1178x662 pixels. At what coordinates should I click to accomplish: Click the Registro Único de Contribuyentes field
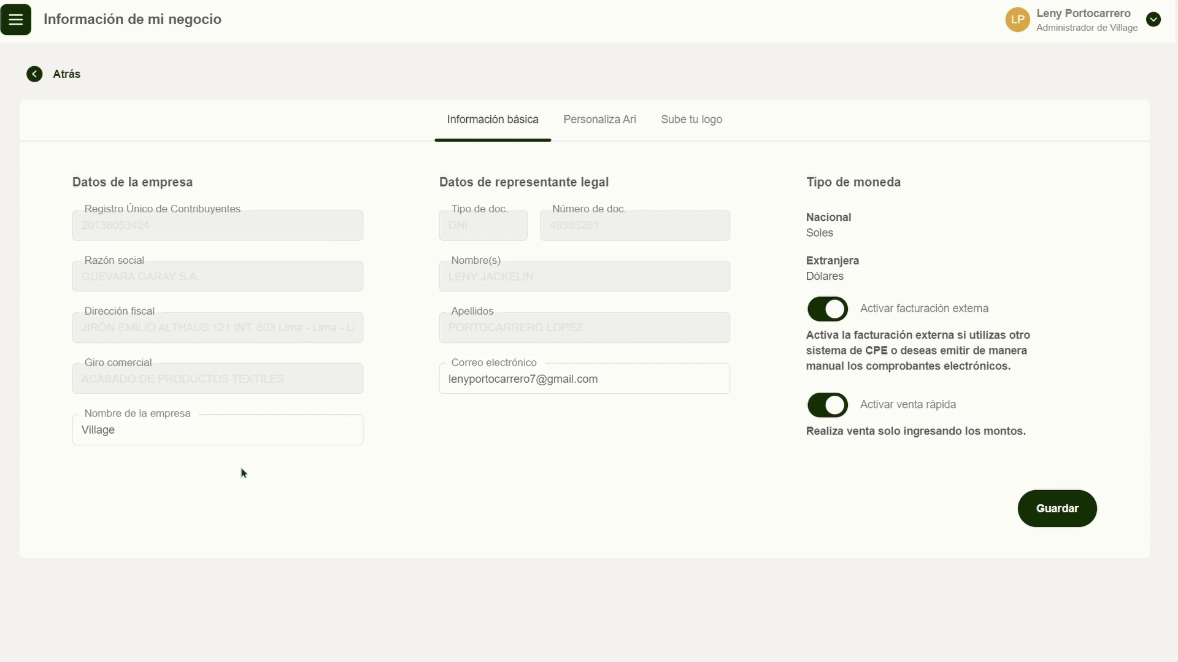pyautogui.click(x=218, y=225)
